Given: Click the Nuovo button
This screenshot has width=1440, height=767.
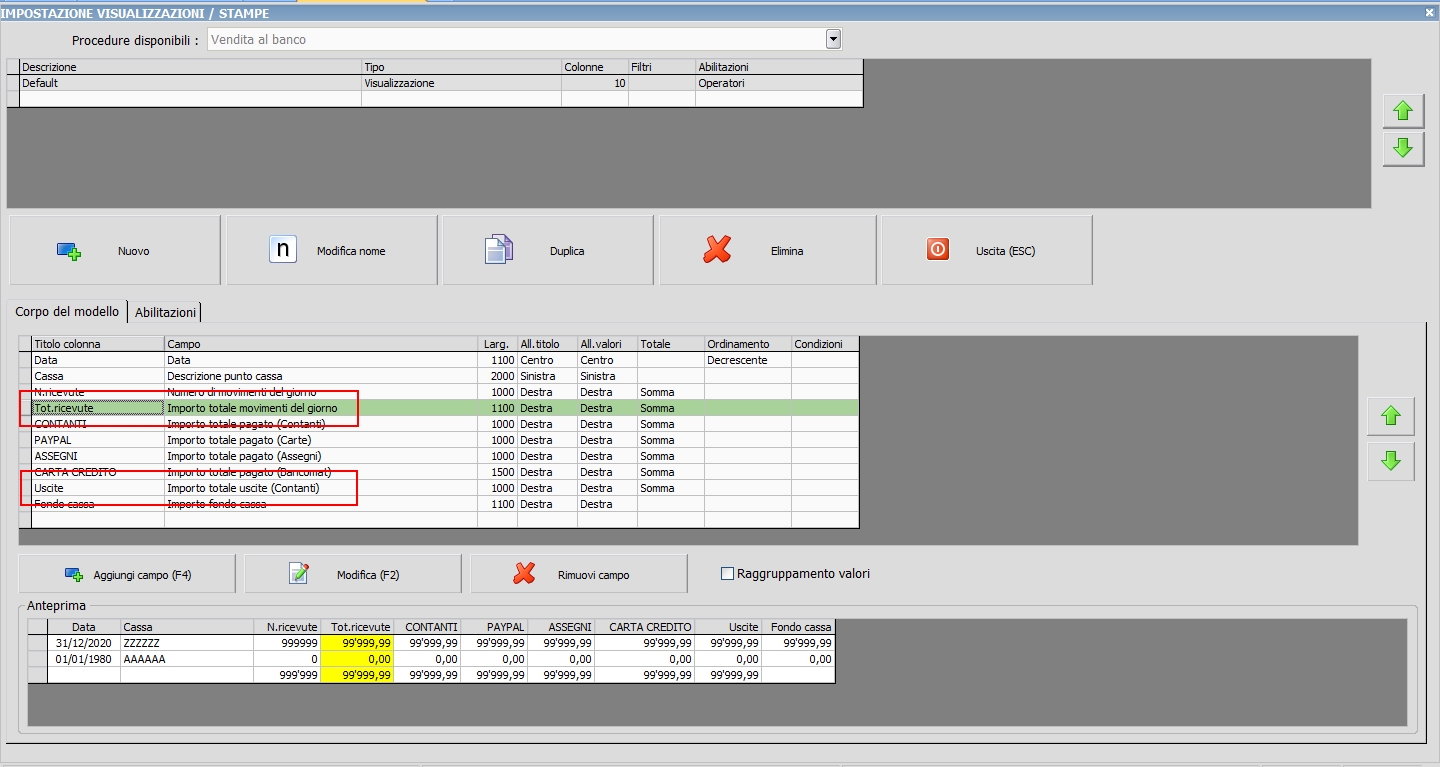Looking at the screenshot, I should [x=115, y=250].
